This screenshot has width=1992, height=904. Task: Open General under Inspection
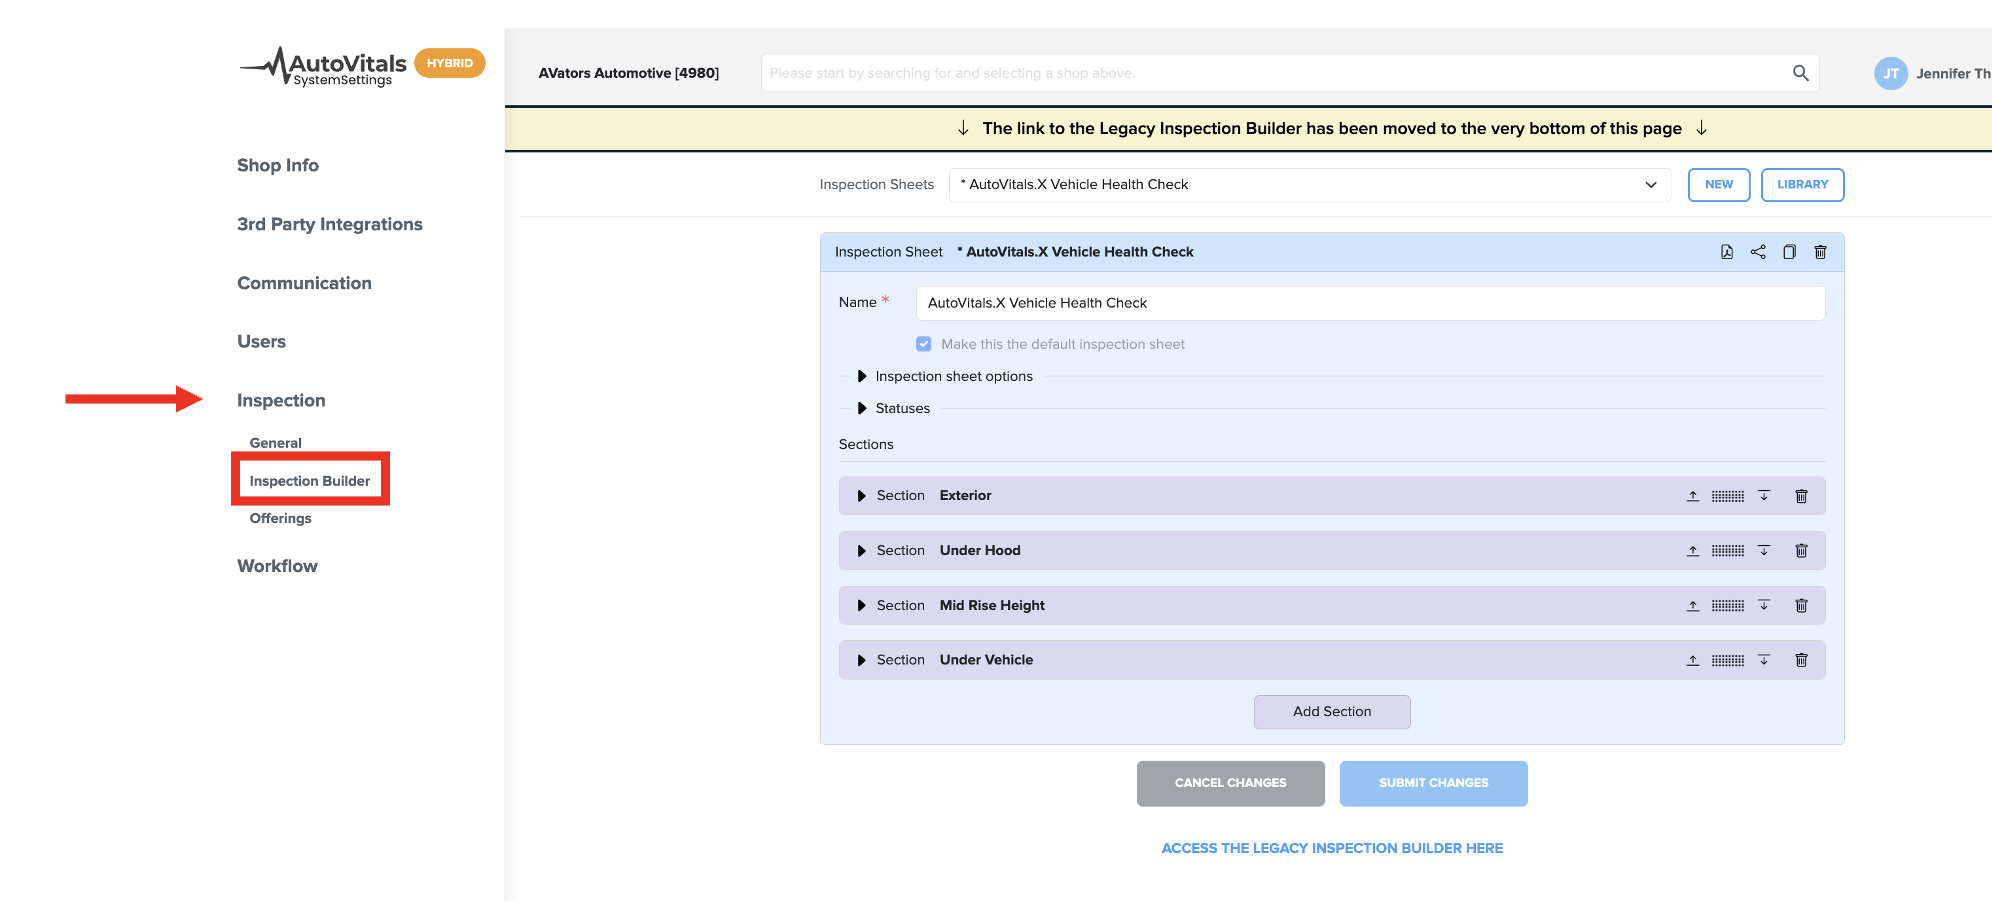click(x=275, y=443)
